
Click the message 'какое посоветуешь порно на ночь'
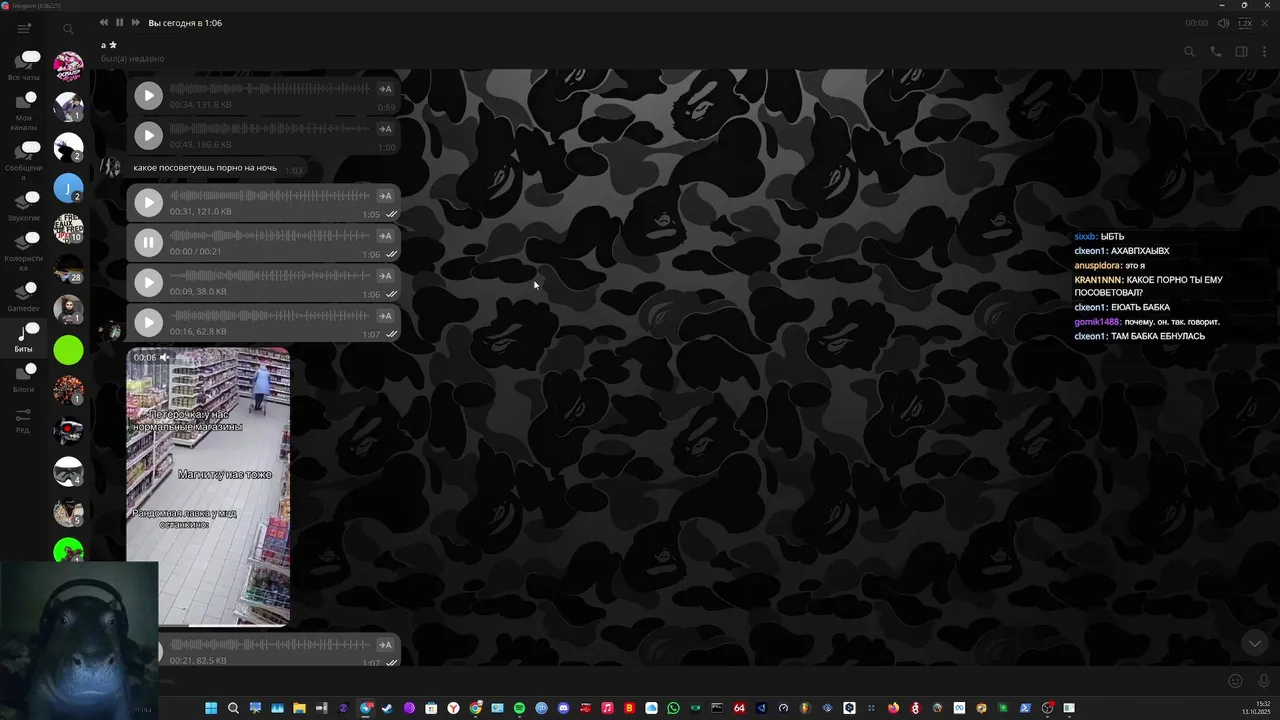point(205,168)
